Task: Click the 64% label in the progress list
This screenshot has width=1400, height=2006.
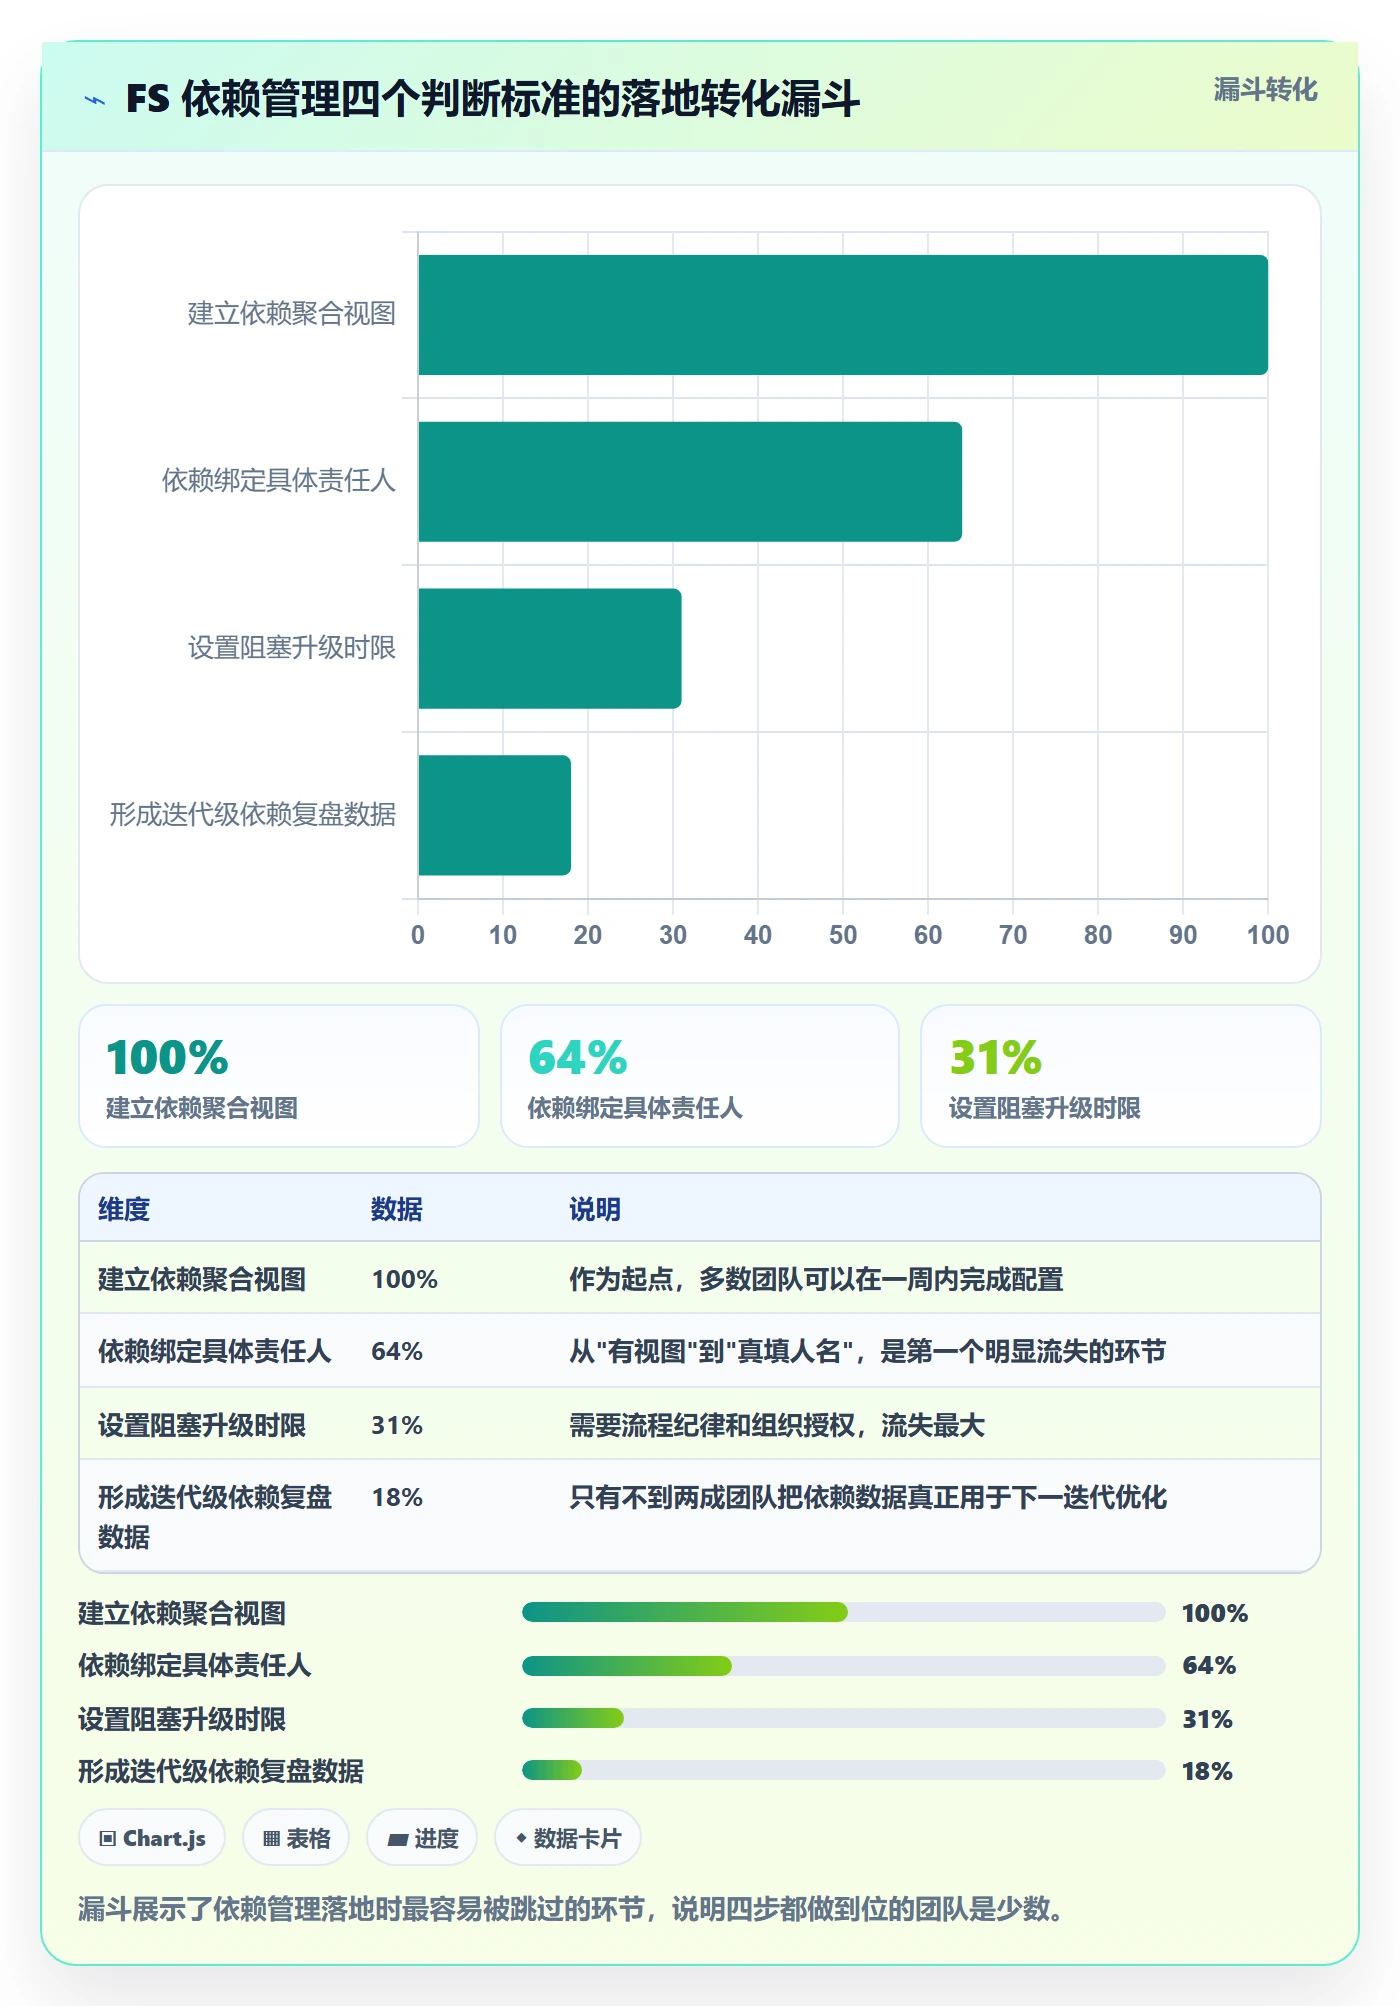Action: click(x=1209, y=1665)
